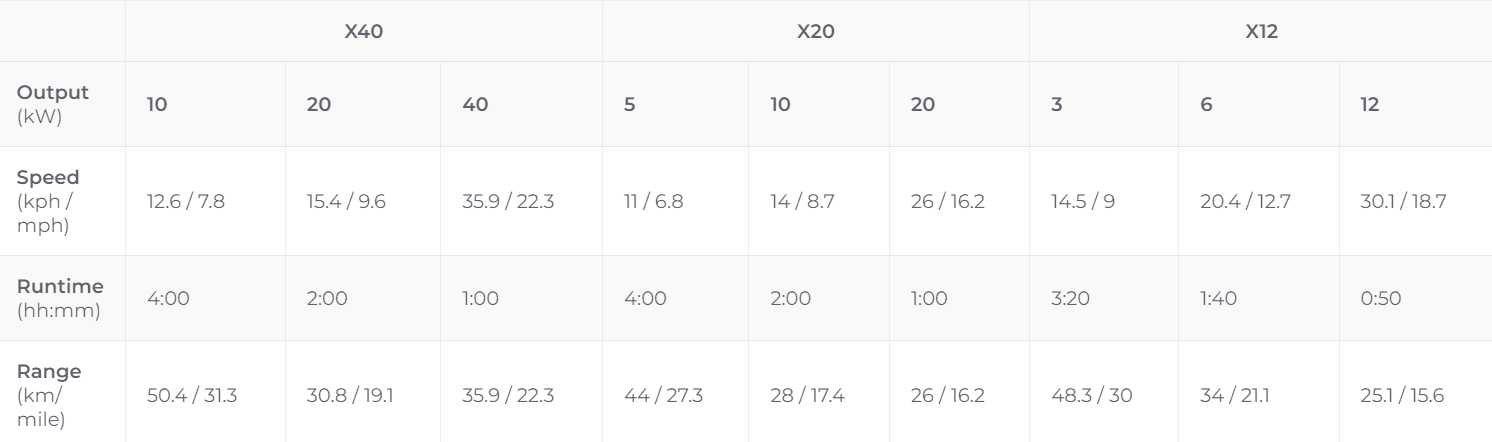Select the Speed (kph / mph) row label
The width and height of the screenshot is (1492, 442).
[x=49, y=201]
